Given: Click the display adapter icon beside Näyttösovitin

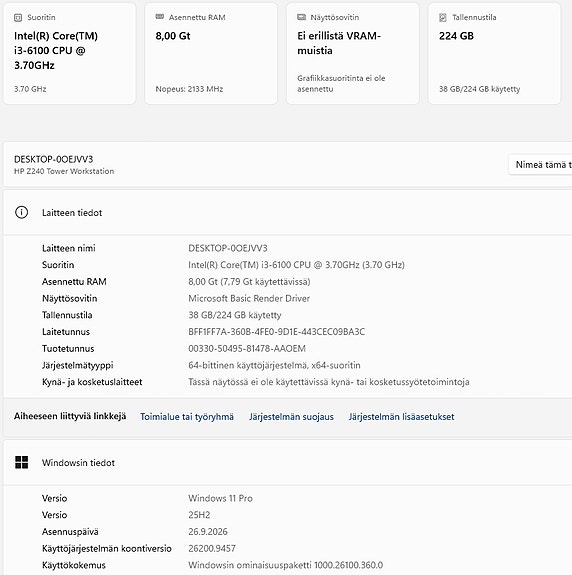Looking at the screenshot, I should pos(301,17).
